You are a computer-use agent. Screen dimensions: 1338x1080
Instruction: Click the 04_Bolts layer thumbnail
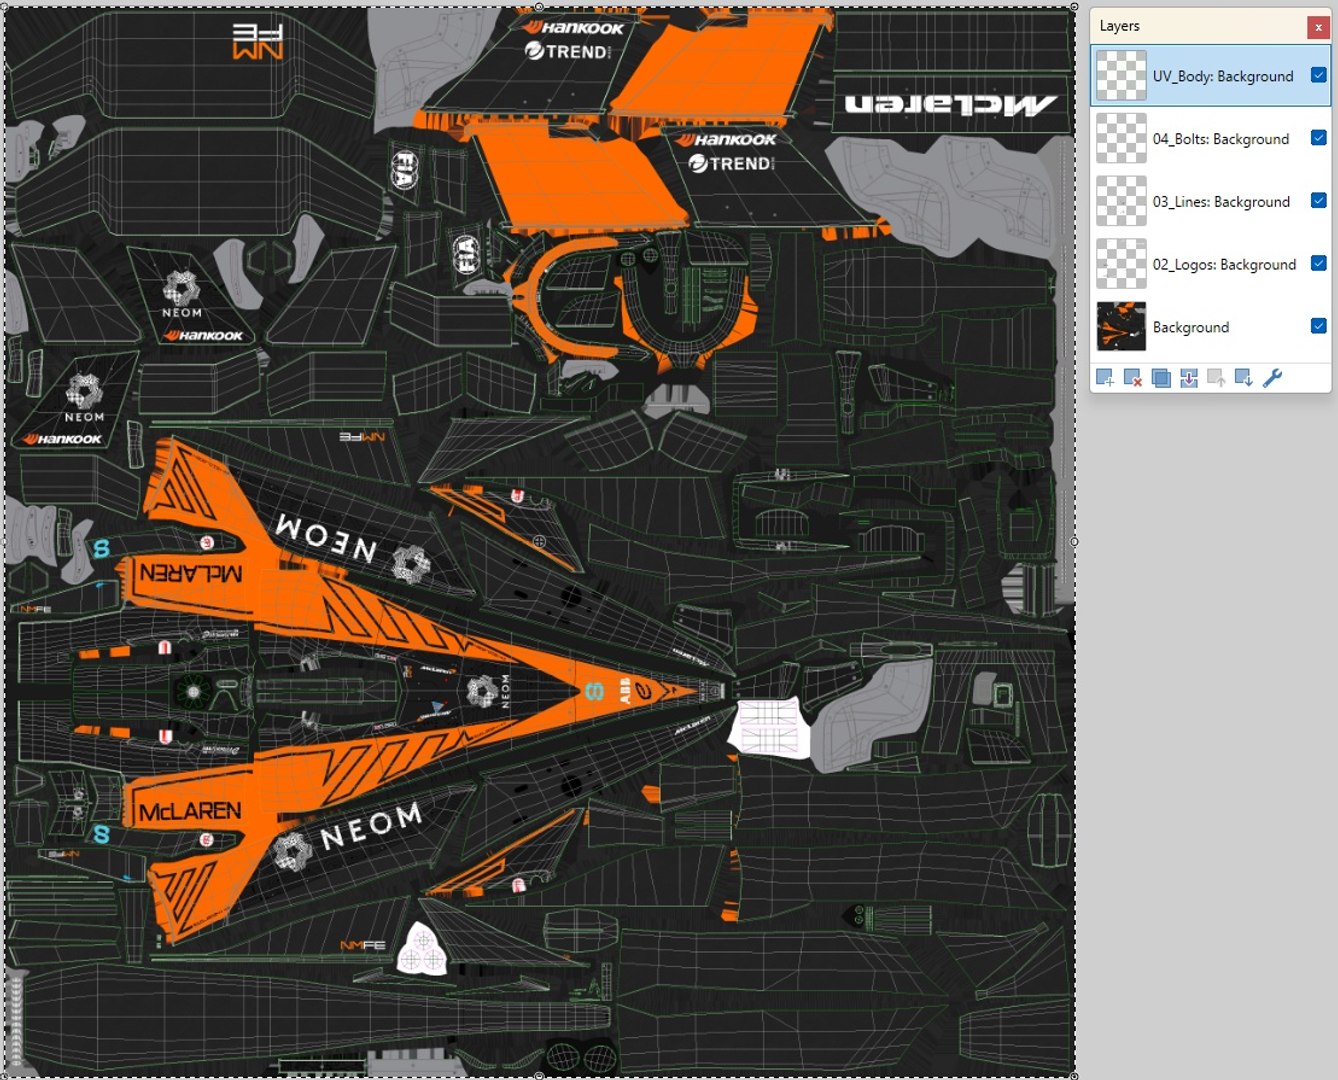click(x=1121, y=138)
